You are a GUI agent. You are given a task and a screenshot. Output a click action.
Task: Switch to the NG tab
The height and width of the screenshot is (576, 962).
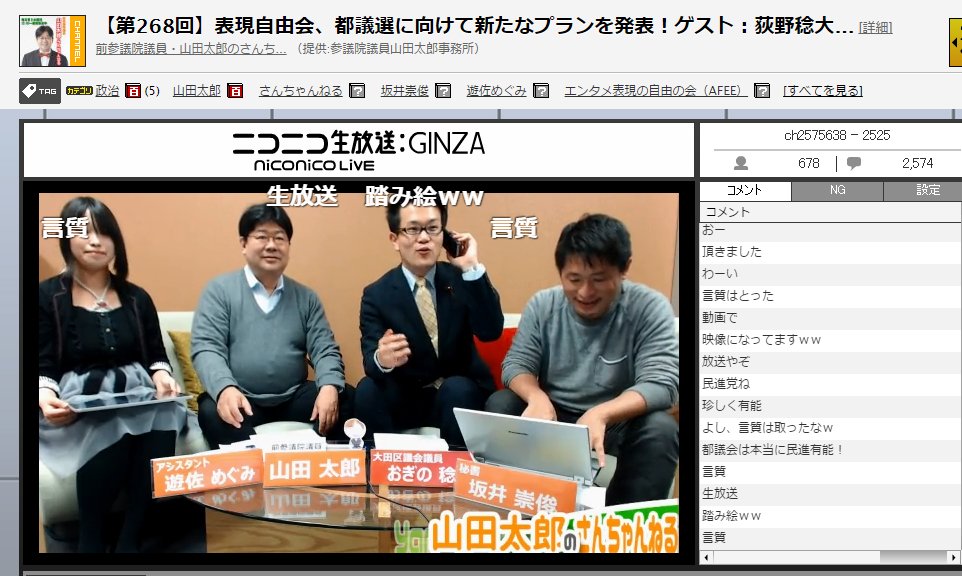coord(837,190)
